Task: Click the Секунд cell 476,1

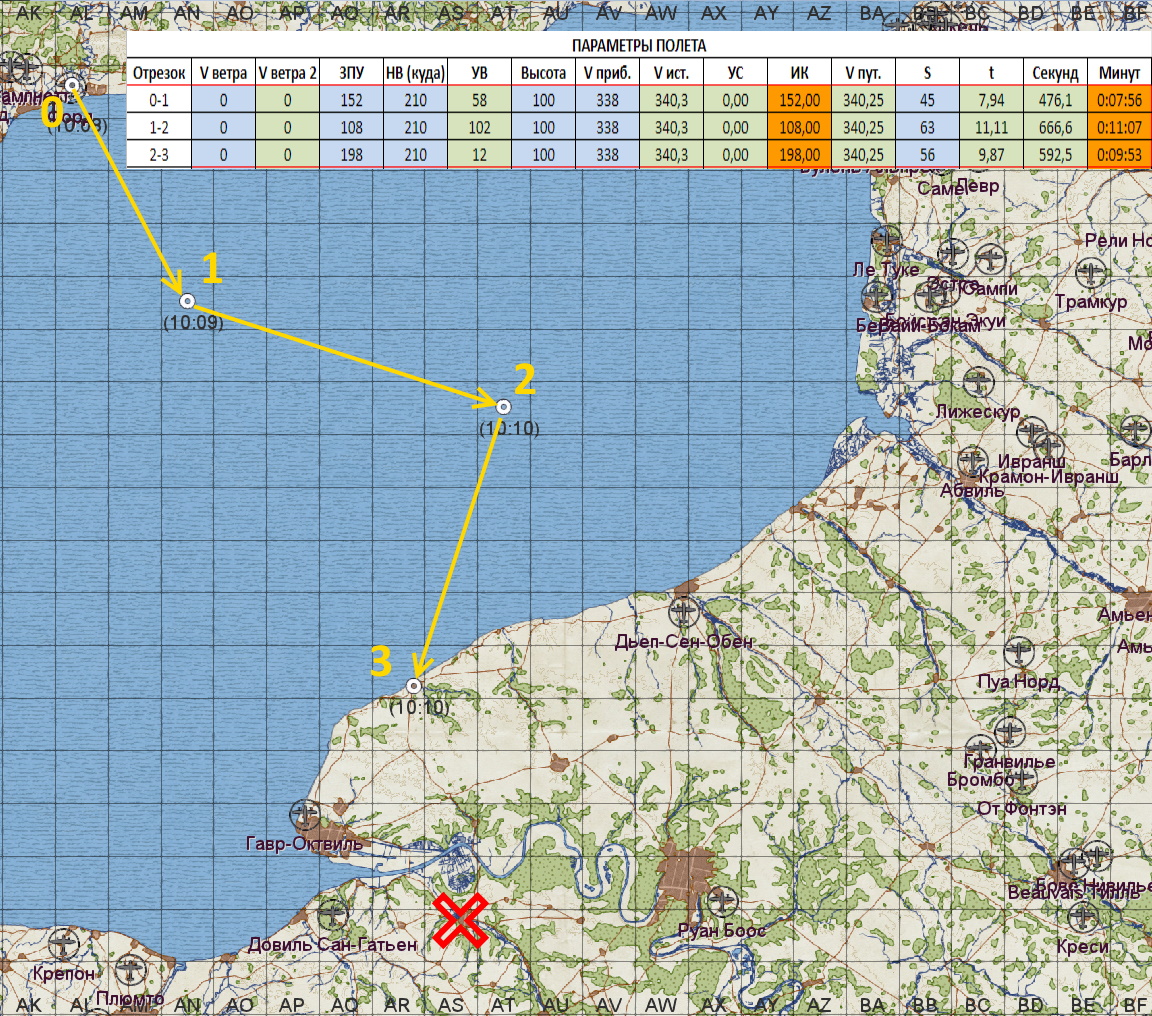Action: pos(1055,100)
